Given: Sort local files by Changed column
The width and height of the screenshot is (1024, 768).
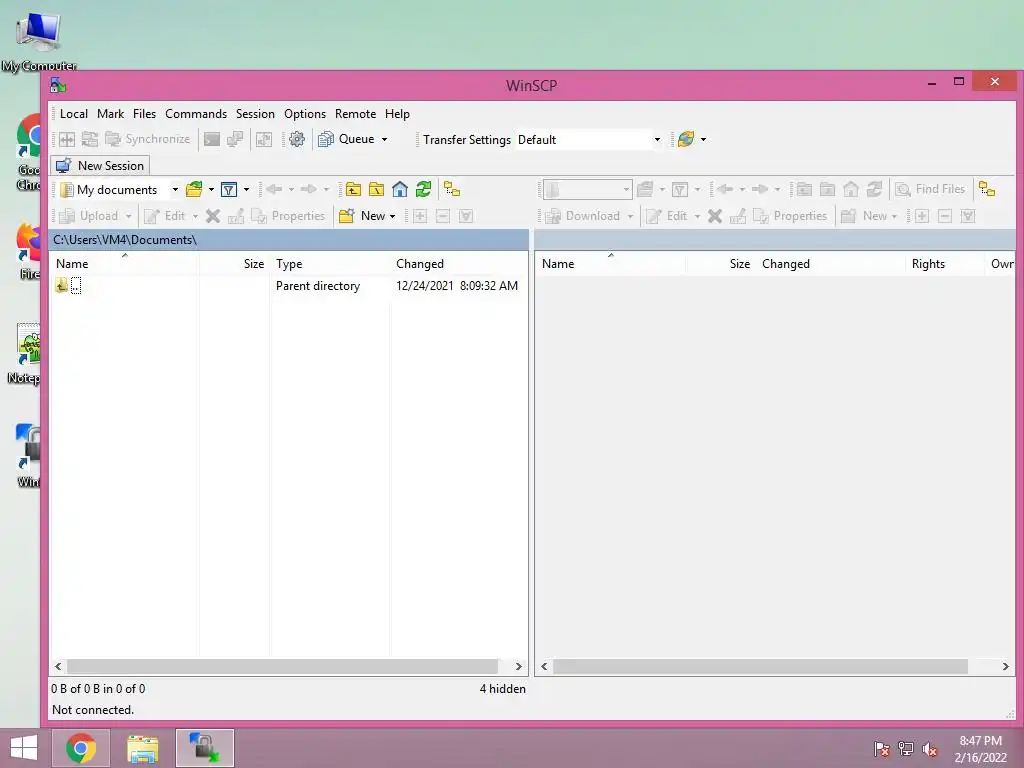Looking at the screenshot, I should point(459,264).
